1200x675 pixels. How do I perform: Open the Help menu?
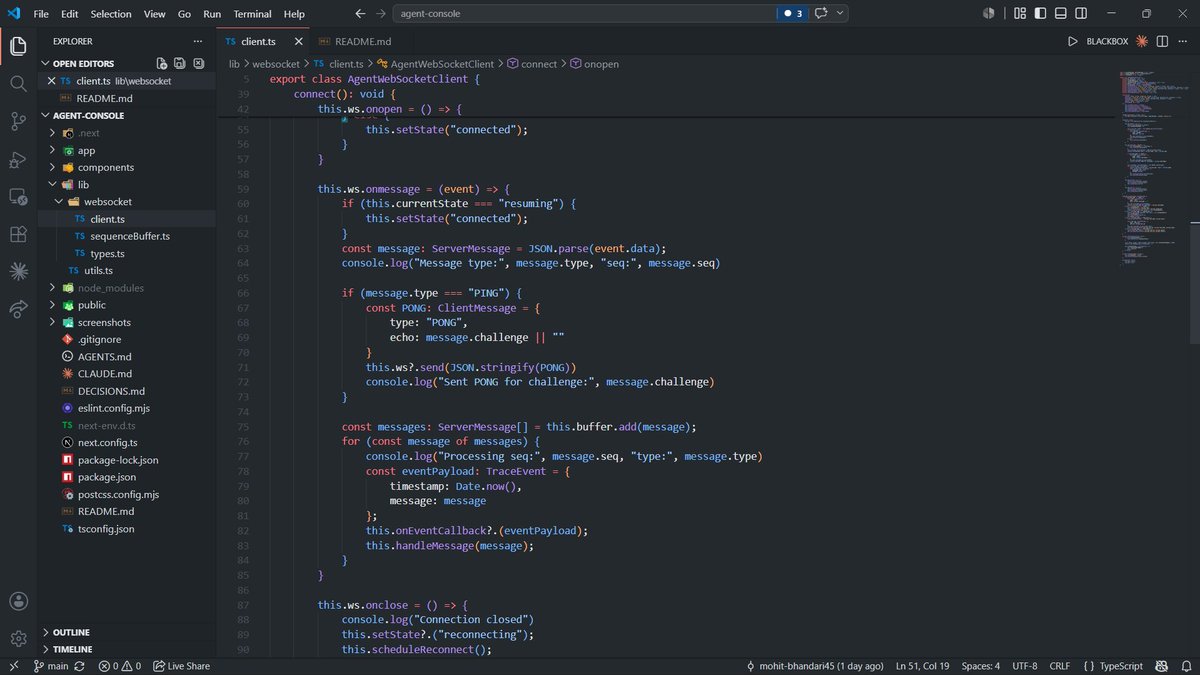(x=294, y=14)
